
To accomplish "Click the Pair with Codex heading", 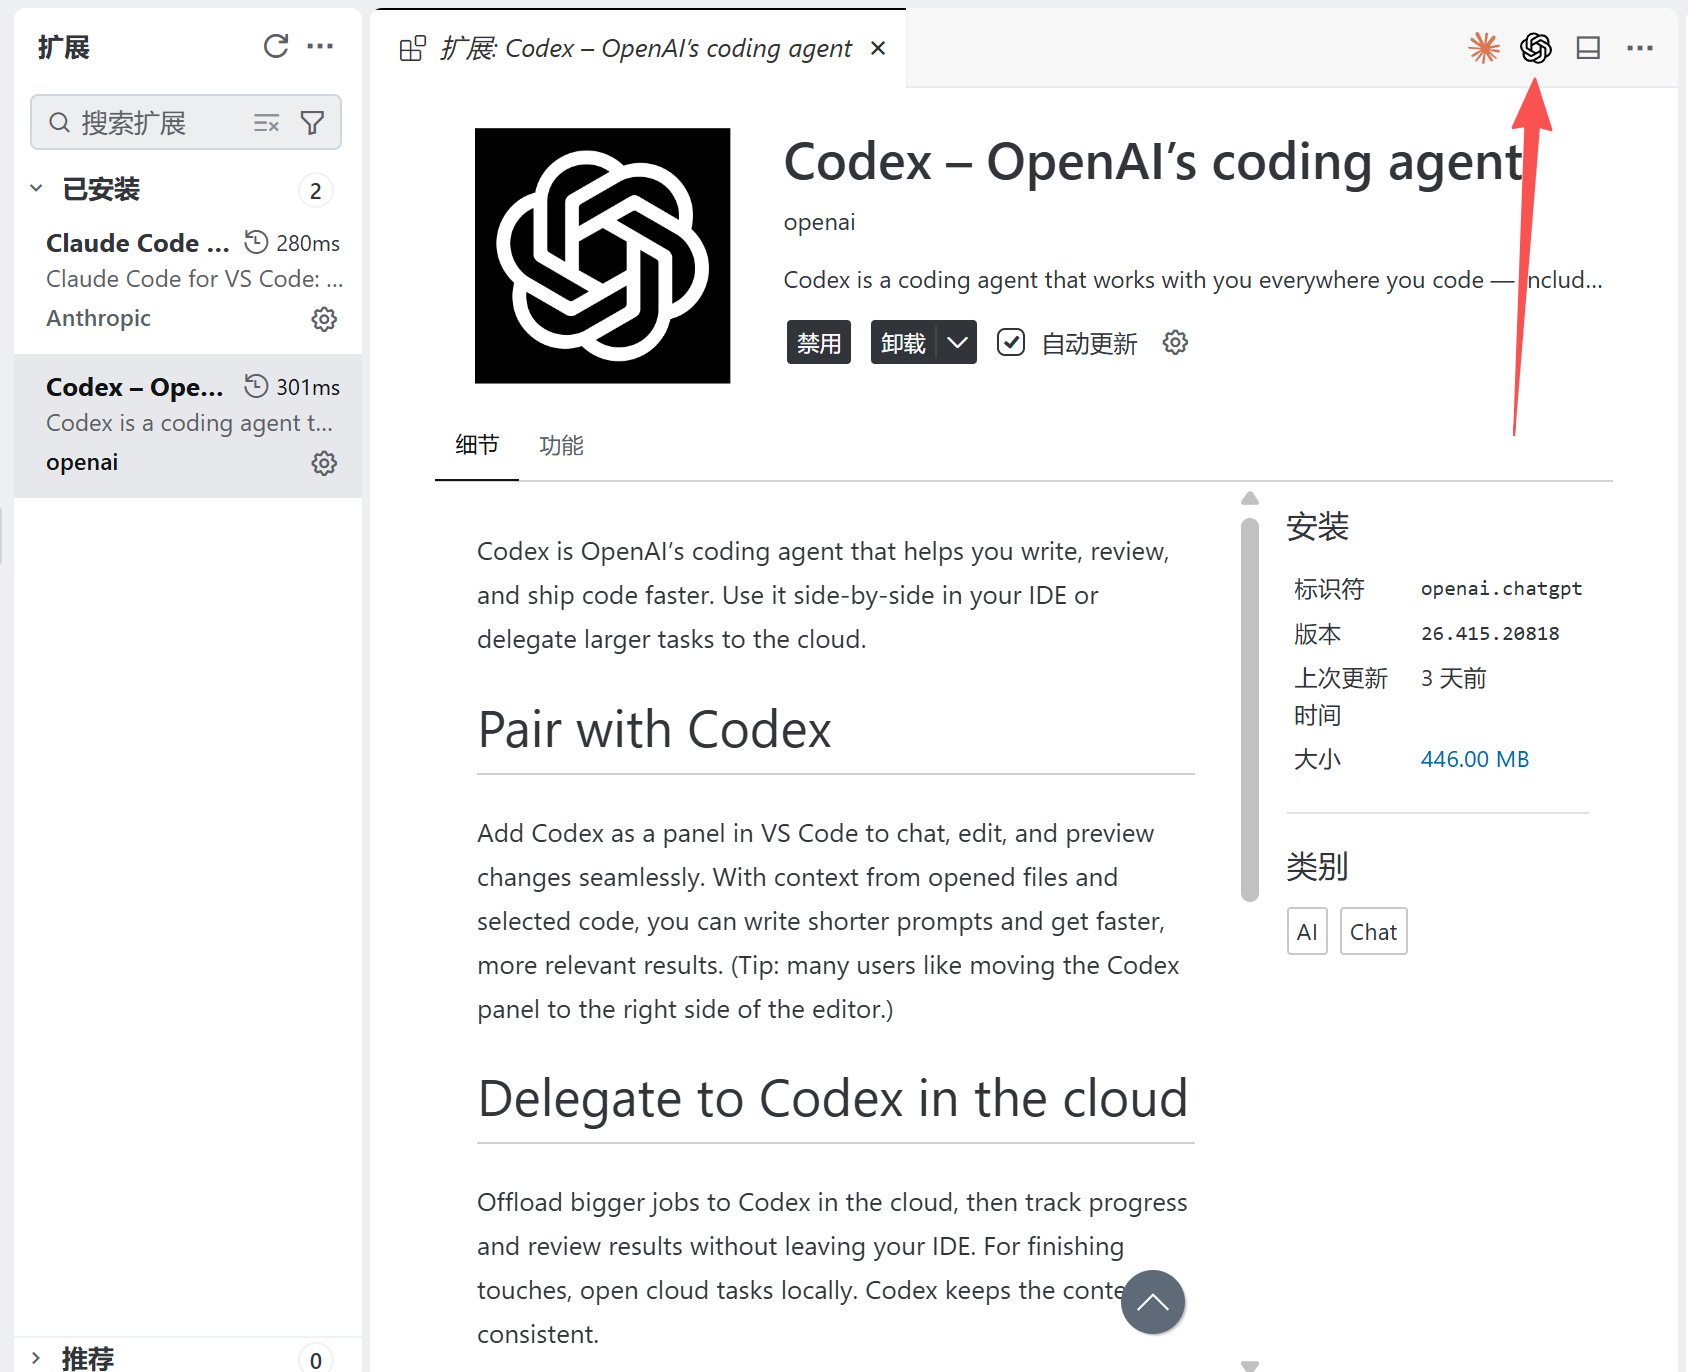I will (654, 729).
